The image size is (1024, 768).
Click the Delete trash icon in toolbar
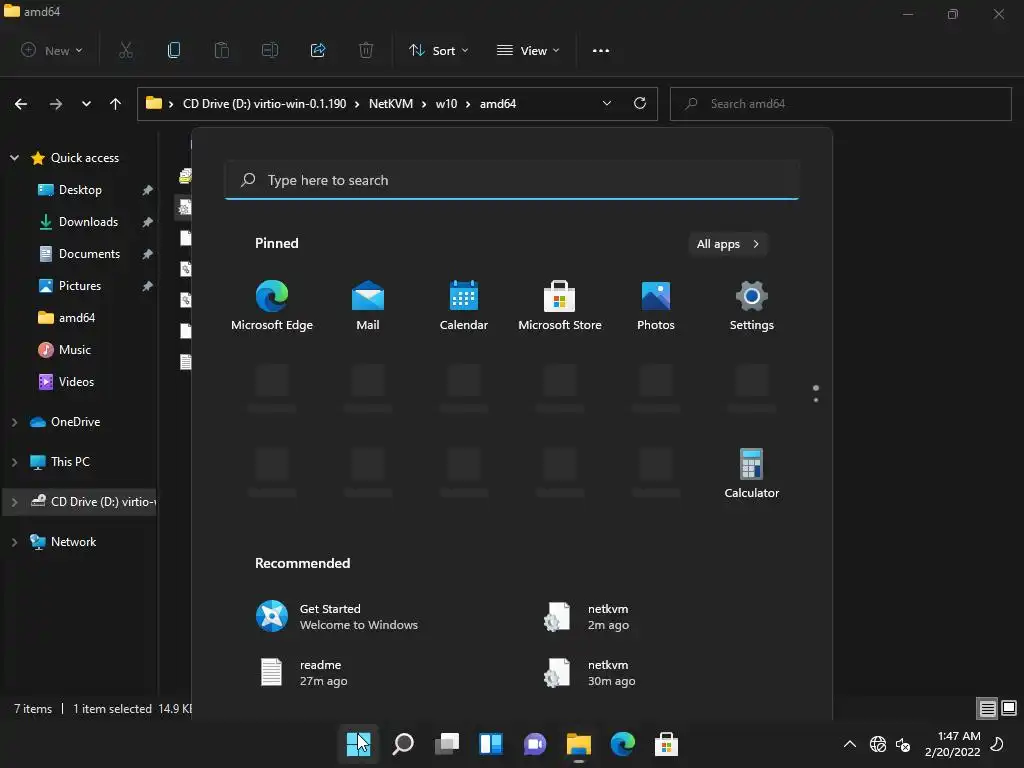tap(366, 50)
